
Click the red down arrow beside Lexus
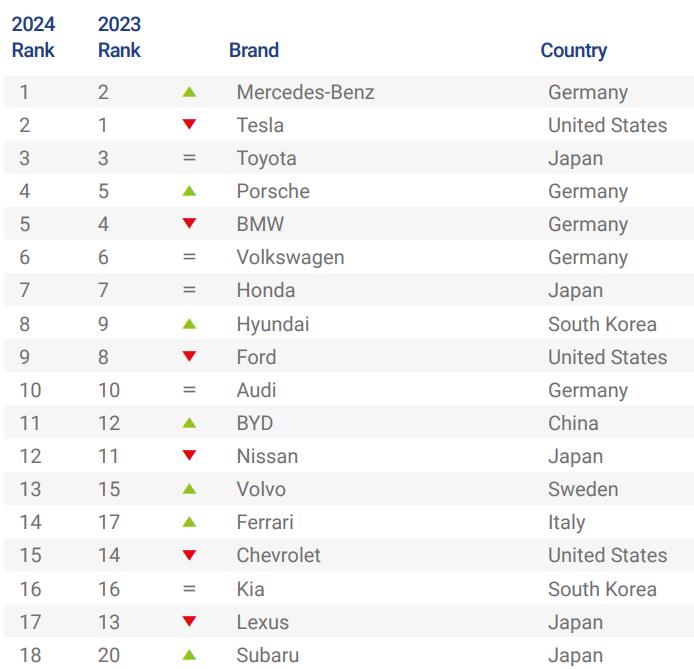[x=190, y=622]
